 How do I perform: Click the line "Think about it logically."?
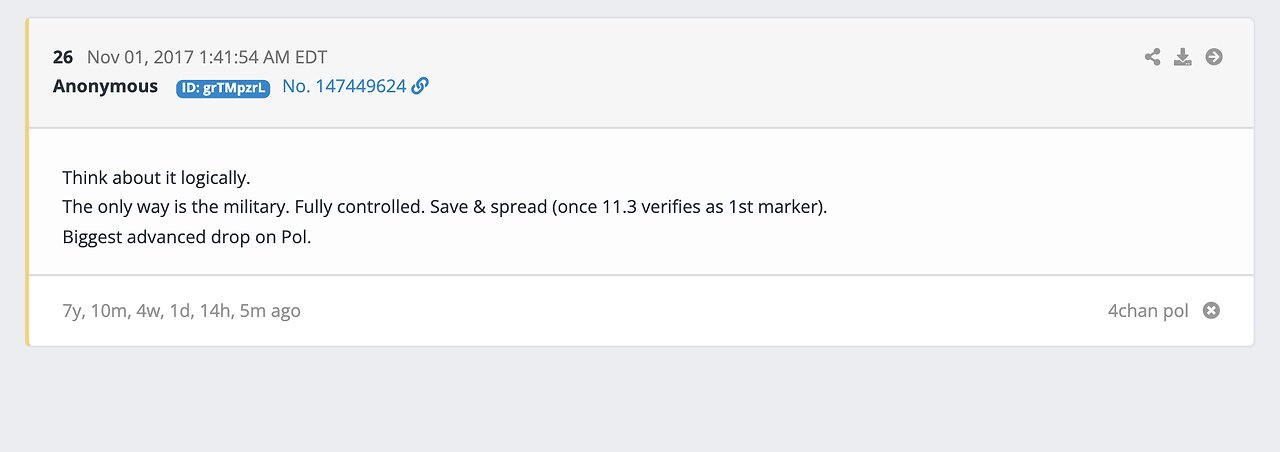tap(156, 178)
